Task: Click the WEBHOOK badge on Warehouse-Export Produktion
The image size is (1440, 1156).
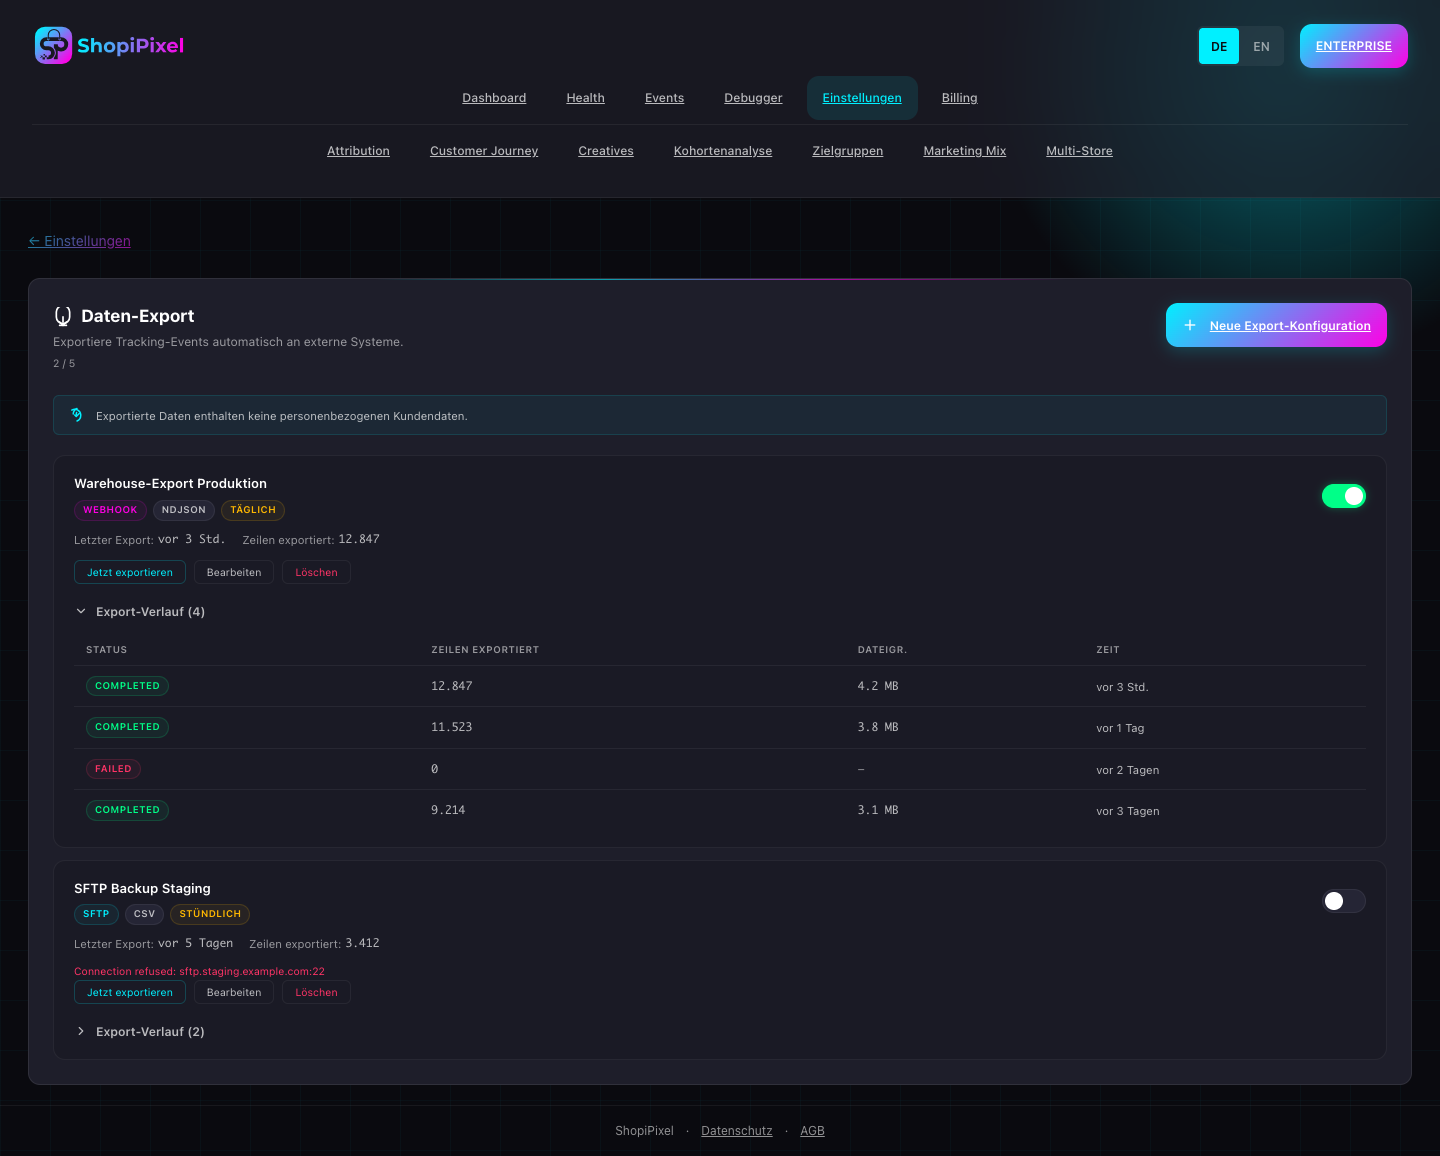Action: 110,510
